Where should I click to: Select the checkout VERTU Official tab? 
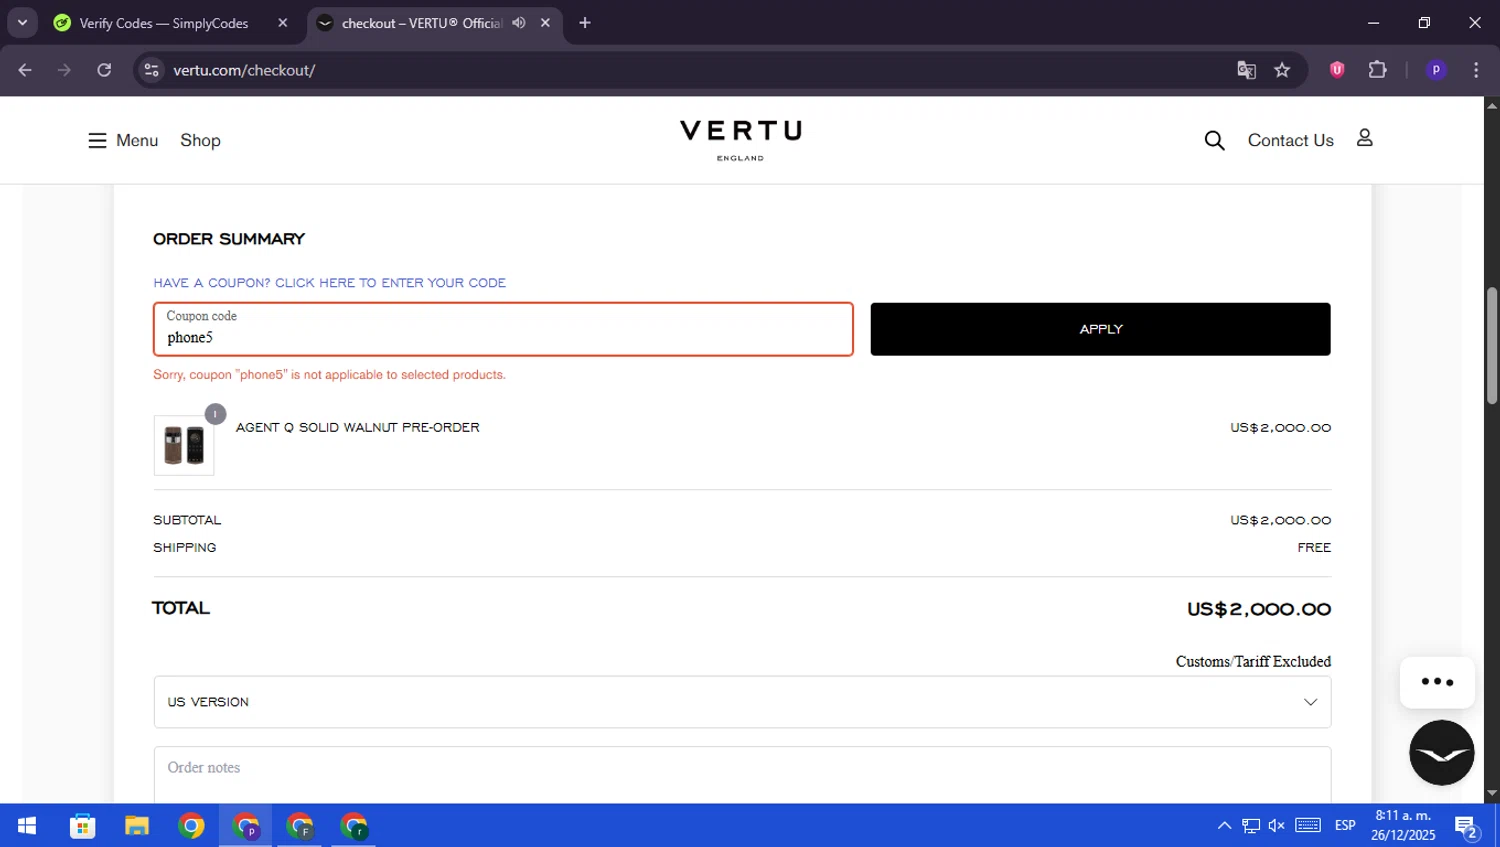420,23
